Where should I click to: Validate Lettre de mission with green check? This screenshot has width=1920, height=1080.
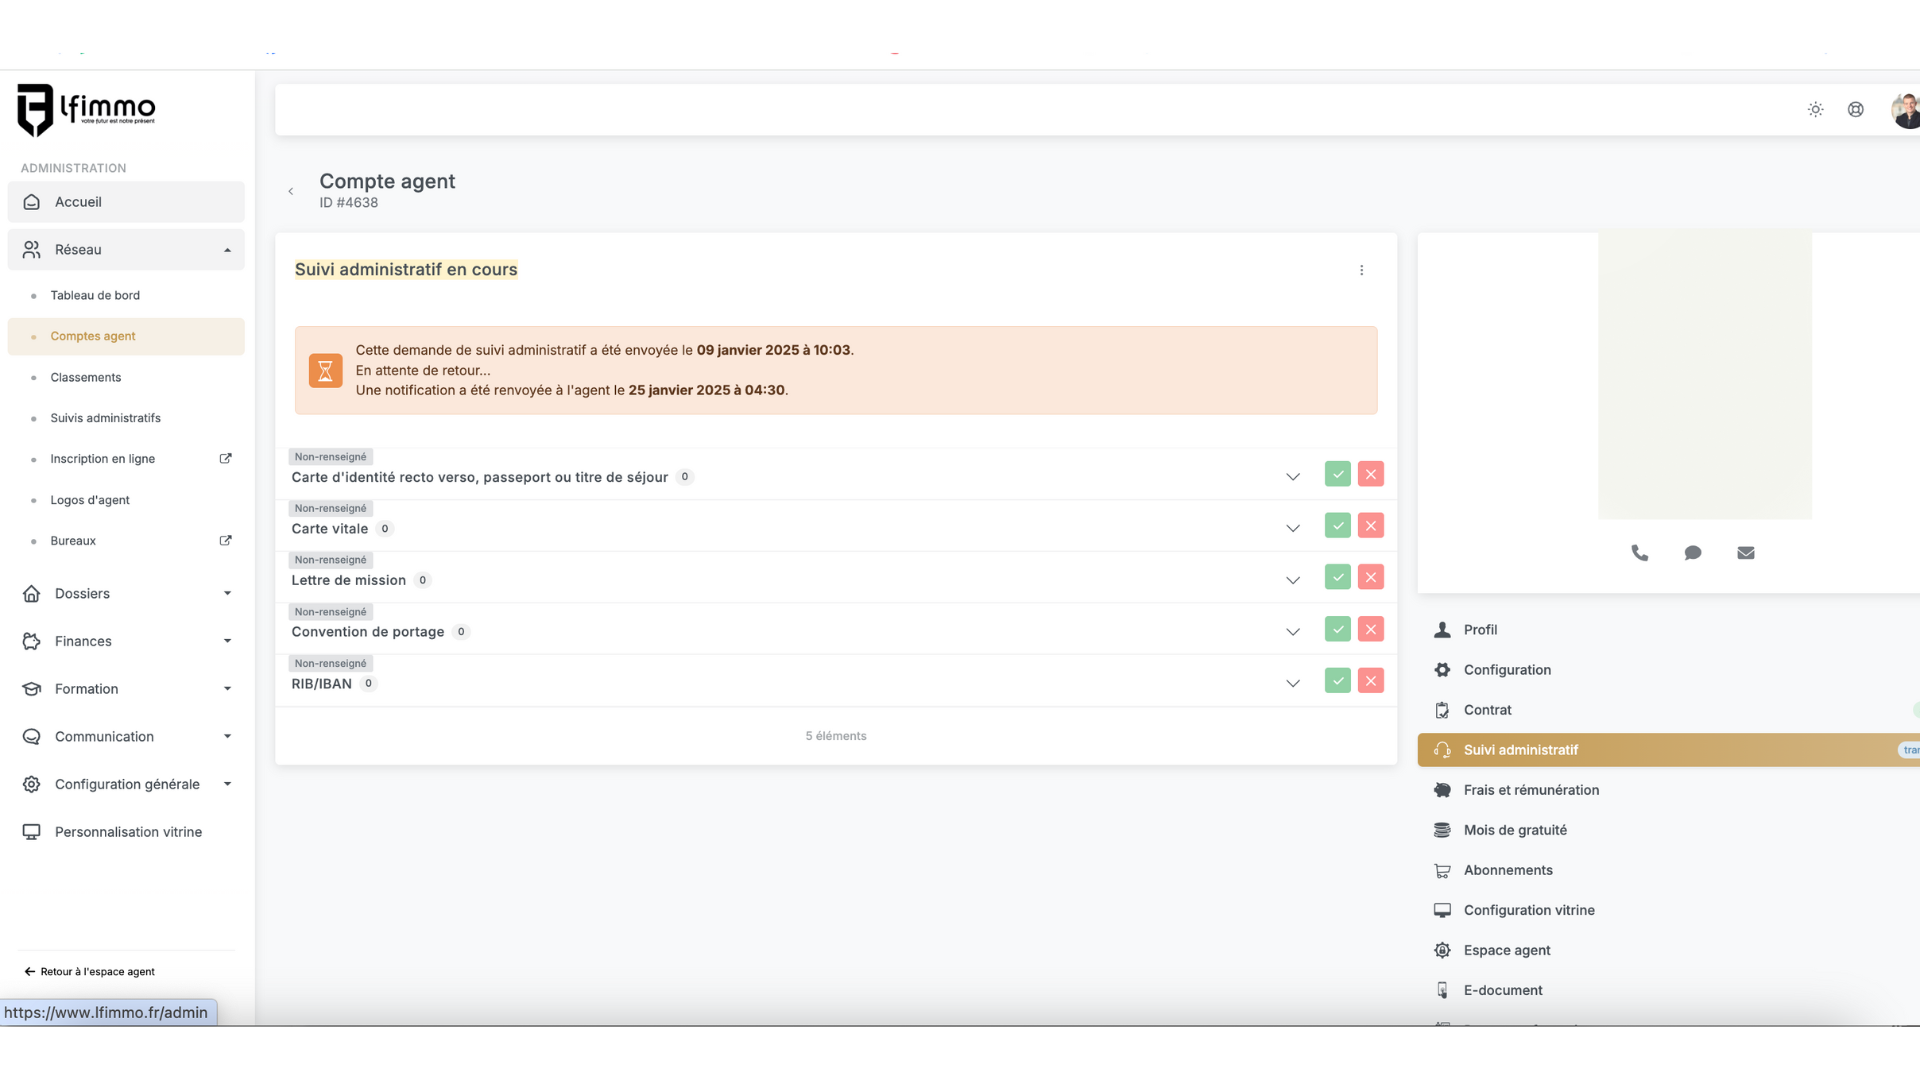point(1337,578)
